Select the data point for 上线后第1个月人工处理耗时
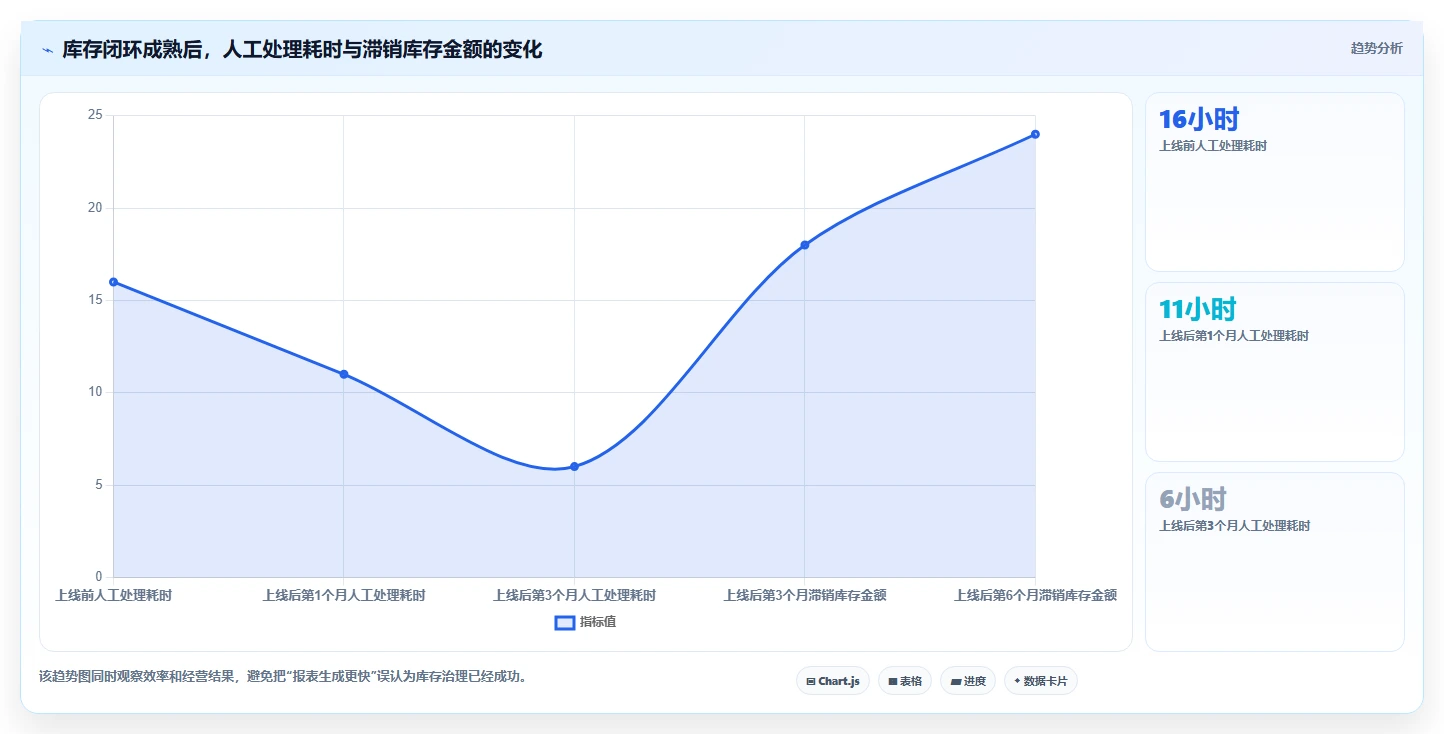The width and height of the screenshot is (1444, 734). pyautogui.click(x=344, y=374)
